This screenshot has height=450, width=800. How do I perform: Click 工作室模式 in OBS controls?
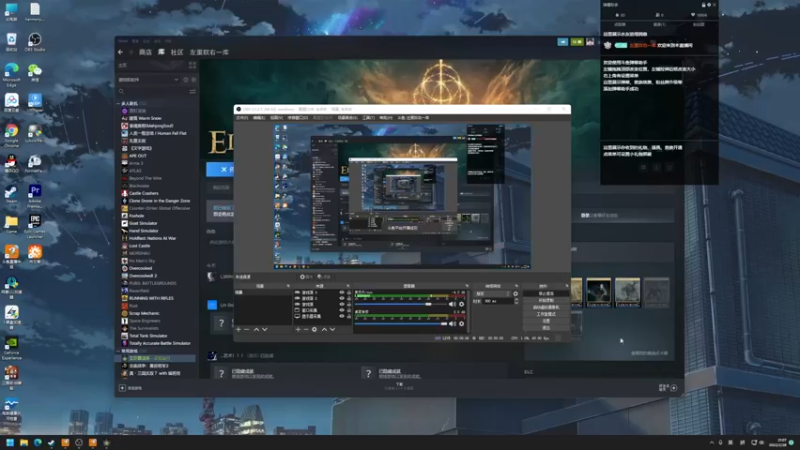pyautogui.click(x=546, y=314)
